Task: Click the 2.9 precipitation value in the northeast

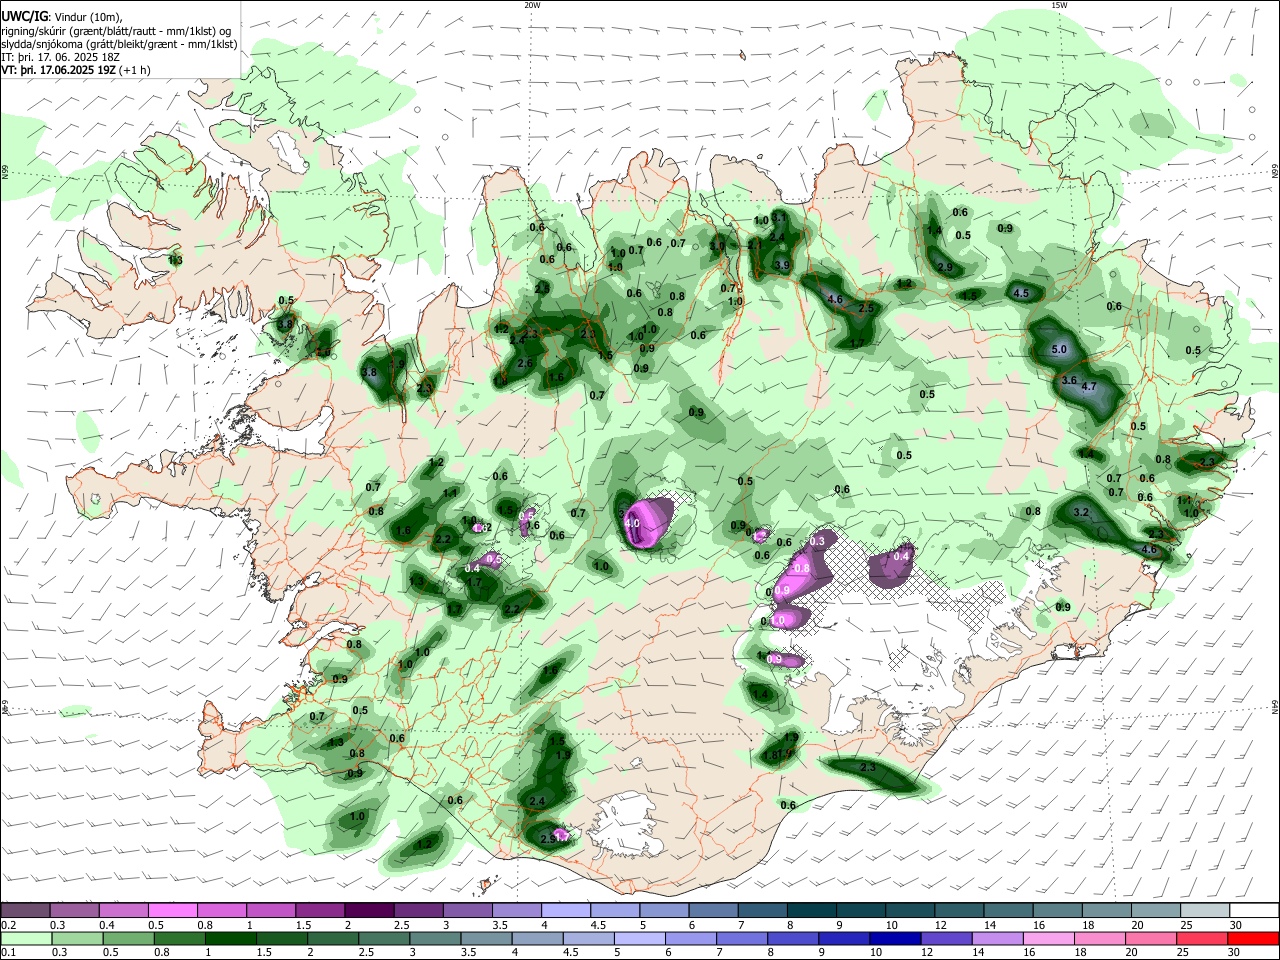Action: pos(946,267)
